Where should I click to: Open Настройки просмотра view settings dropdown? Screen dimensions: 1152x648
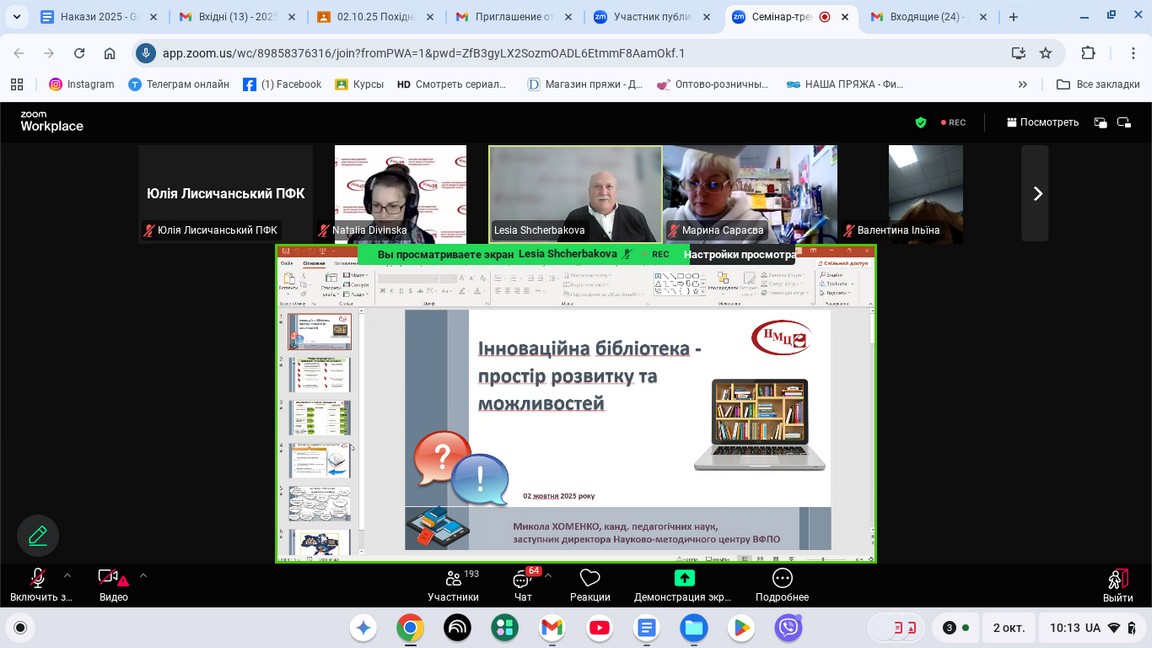pyautogui.click(x=739, y=254)
